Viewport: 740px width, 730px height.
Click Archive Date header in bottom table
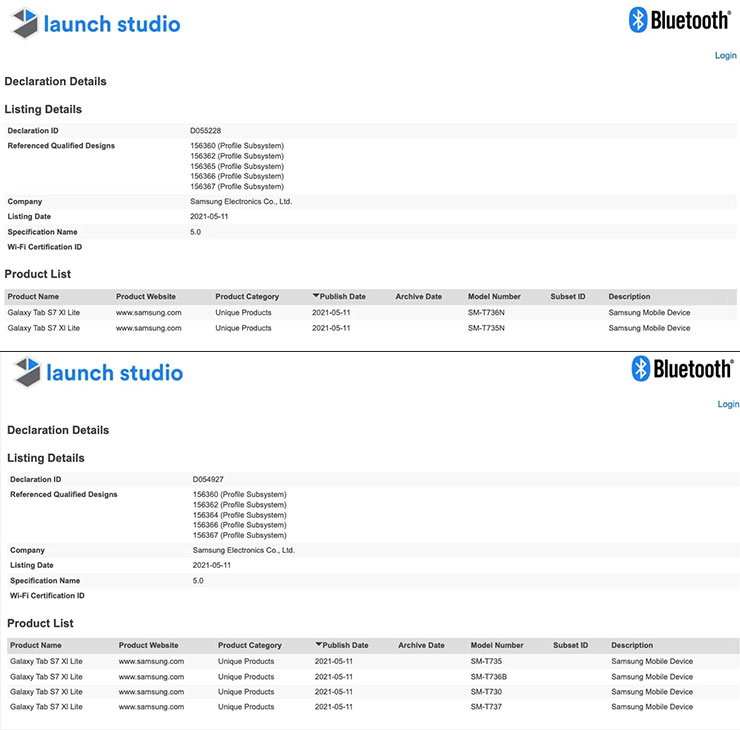pyautogui.click(x=421, y=646)
